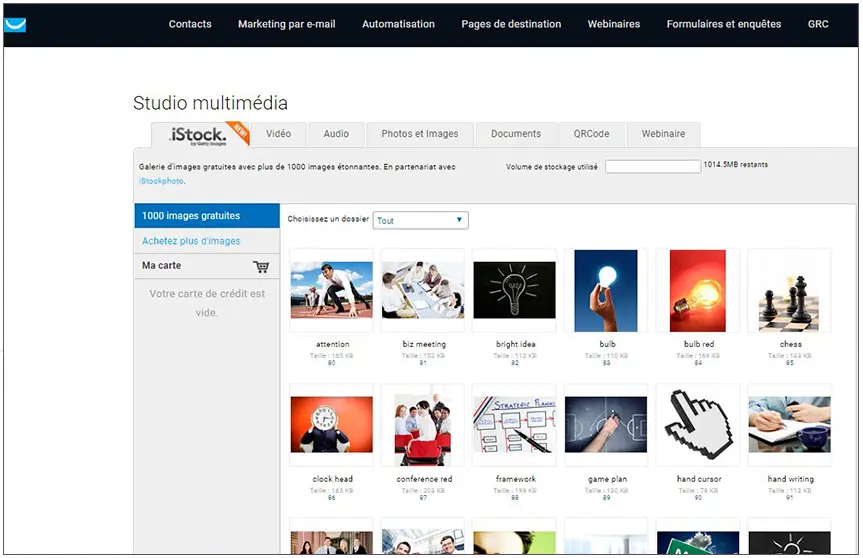
Task: Open the Contacts menu
Action: click(x=190, y=24)
